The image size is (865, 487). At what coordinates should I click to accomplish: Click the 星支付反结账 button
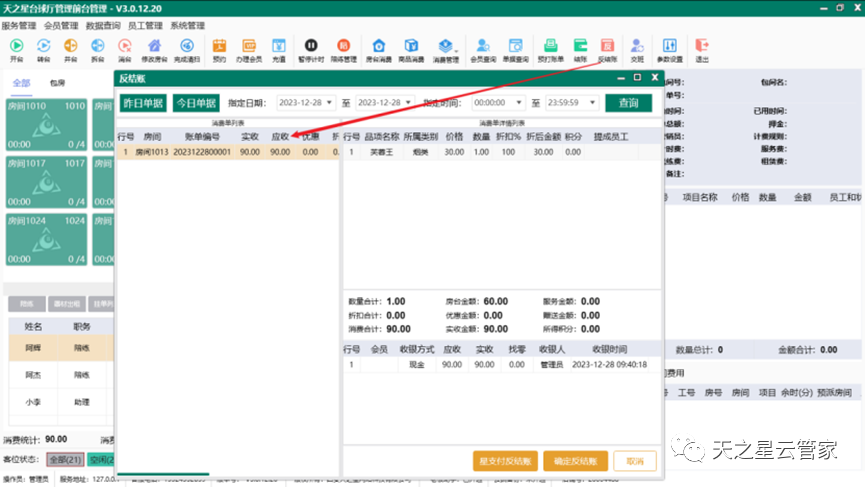(506, 461)
